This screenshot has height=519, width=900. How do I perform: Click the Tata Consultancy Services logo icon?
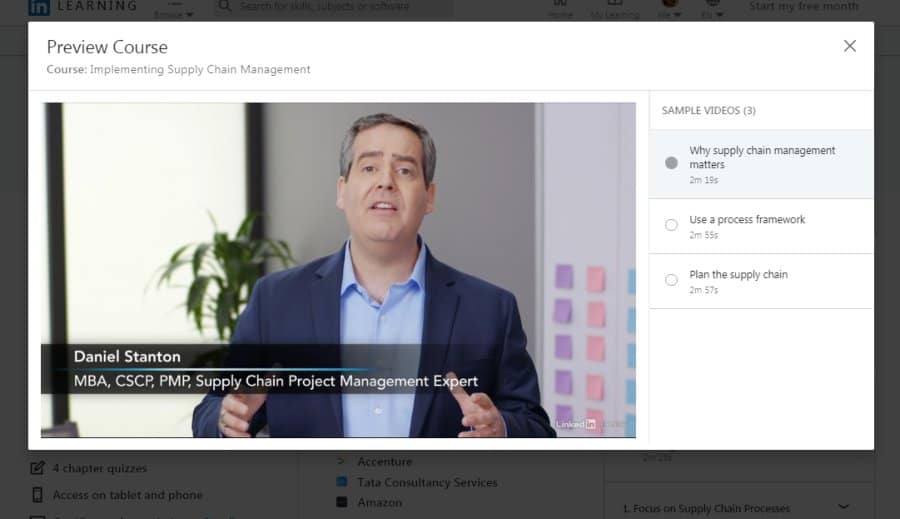pos(342,482)
